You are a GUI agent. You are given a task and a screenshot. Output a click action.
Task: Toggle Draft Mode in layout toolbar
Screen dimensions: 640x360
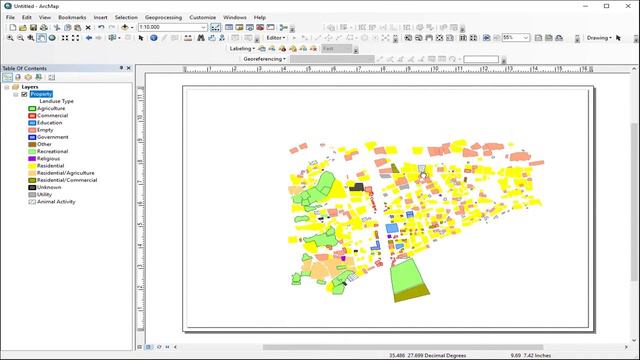click(538, 38)
